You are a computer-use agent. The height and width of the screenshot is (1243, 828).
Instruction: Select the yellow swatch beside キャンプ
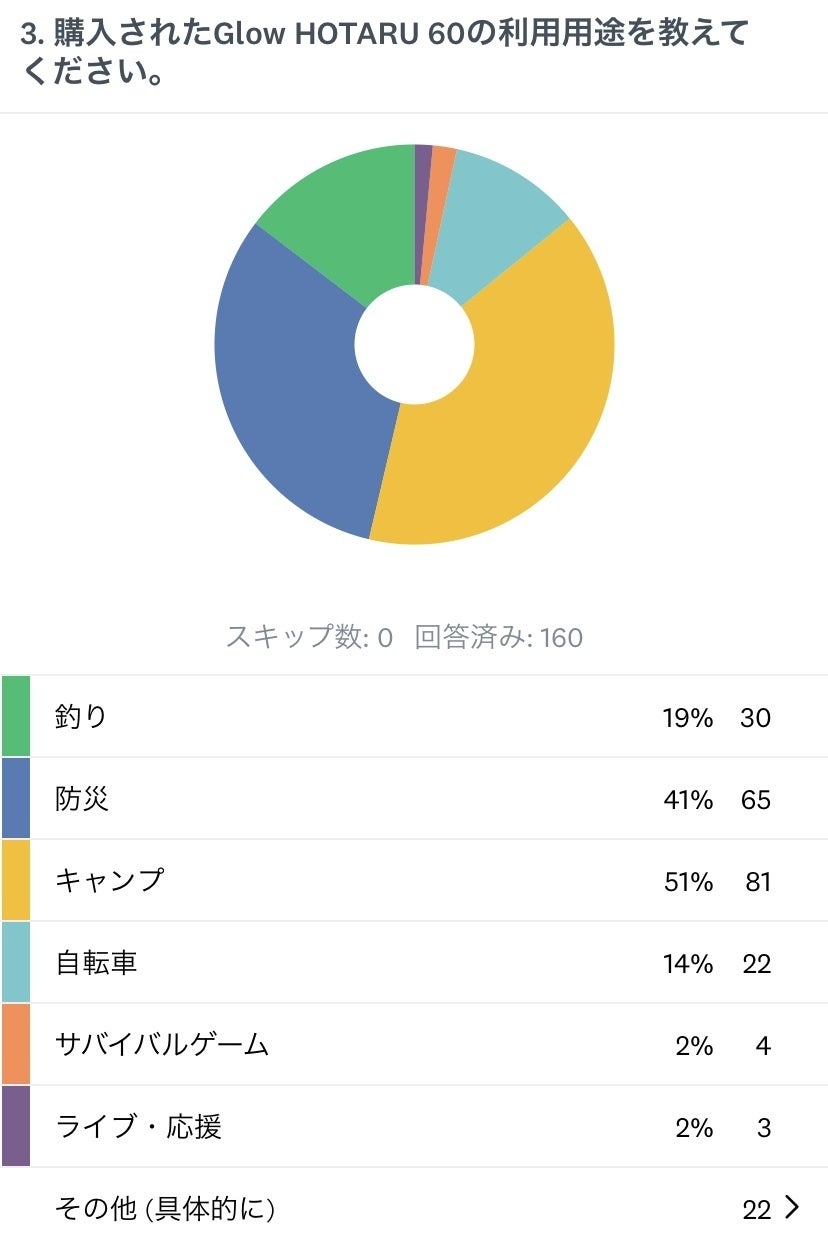(16, 880)
